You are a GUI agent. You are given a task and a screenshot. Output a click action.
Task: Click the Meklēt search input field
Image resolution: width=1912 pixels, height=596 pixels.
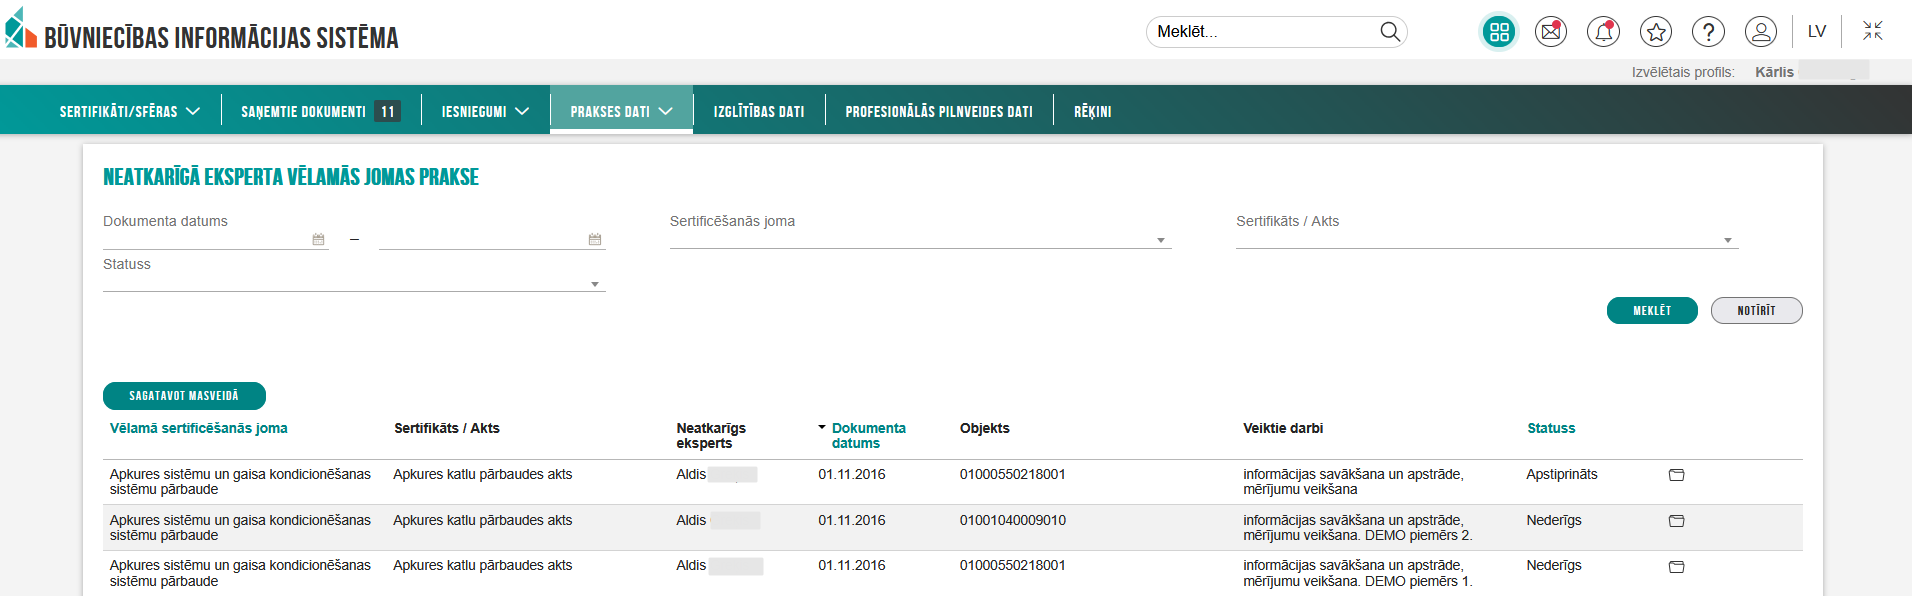(1262, 32)
